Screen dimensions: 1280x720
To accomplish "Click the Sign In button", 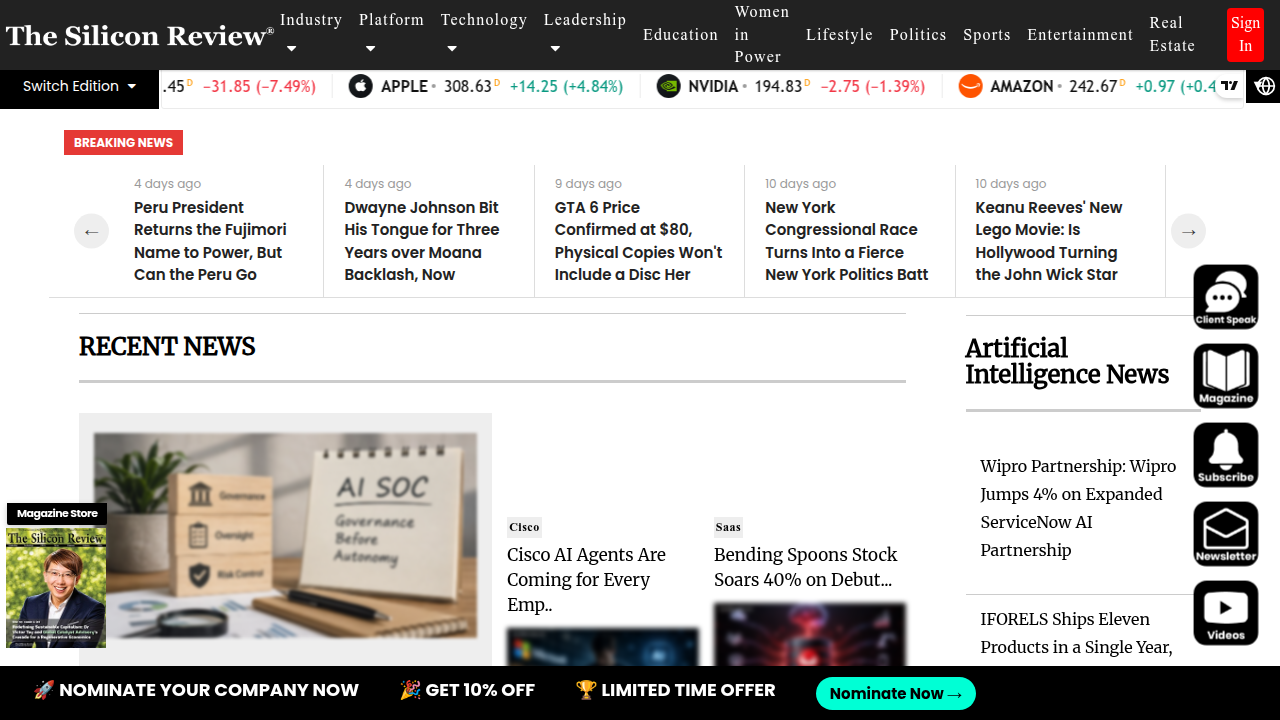I will coord(1245,34).
